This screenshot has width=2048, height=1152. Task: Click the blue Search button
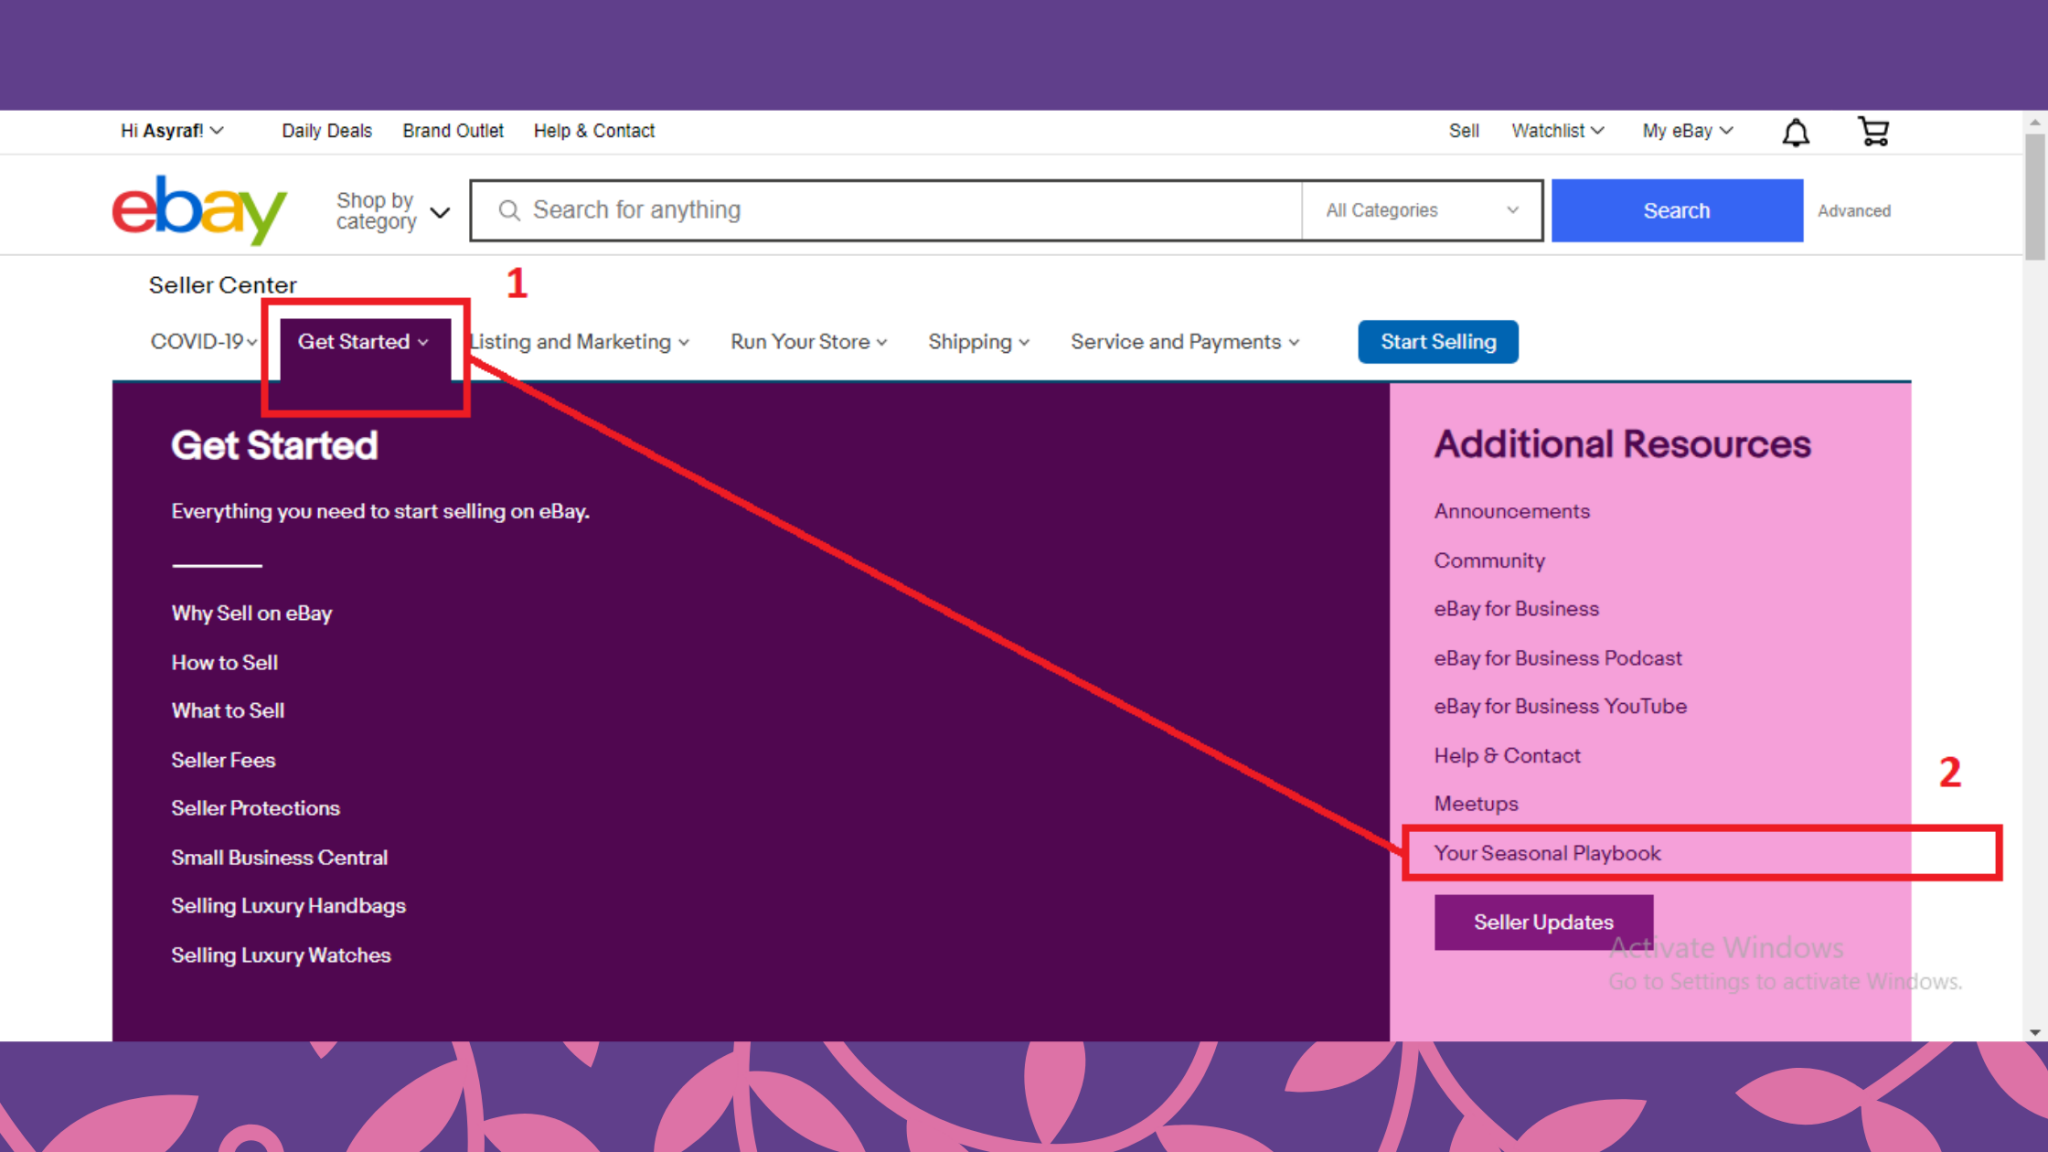coord(1676,210)
